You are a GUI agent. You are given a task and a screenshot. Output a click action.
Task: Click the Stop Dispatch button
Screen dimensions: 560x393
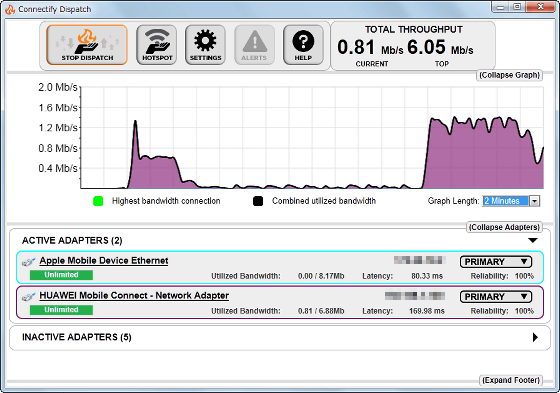(87, 45)
